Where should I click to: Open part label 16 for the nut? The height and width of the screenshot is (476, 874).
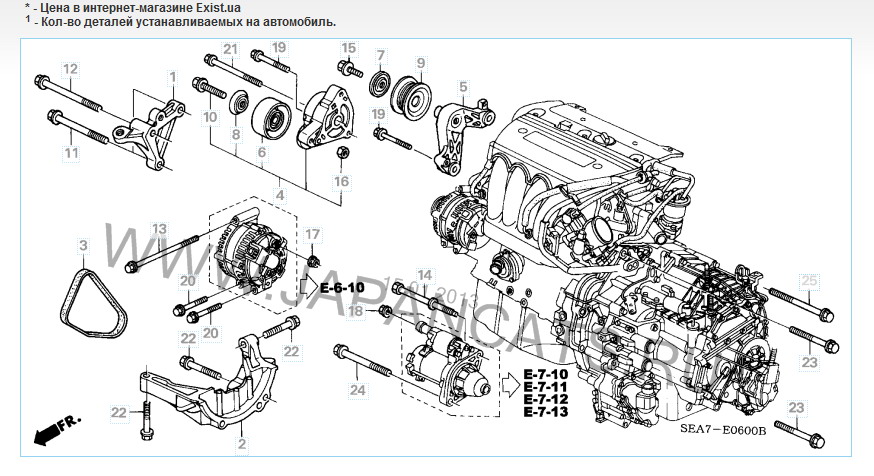[341, 181]
